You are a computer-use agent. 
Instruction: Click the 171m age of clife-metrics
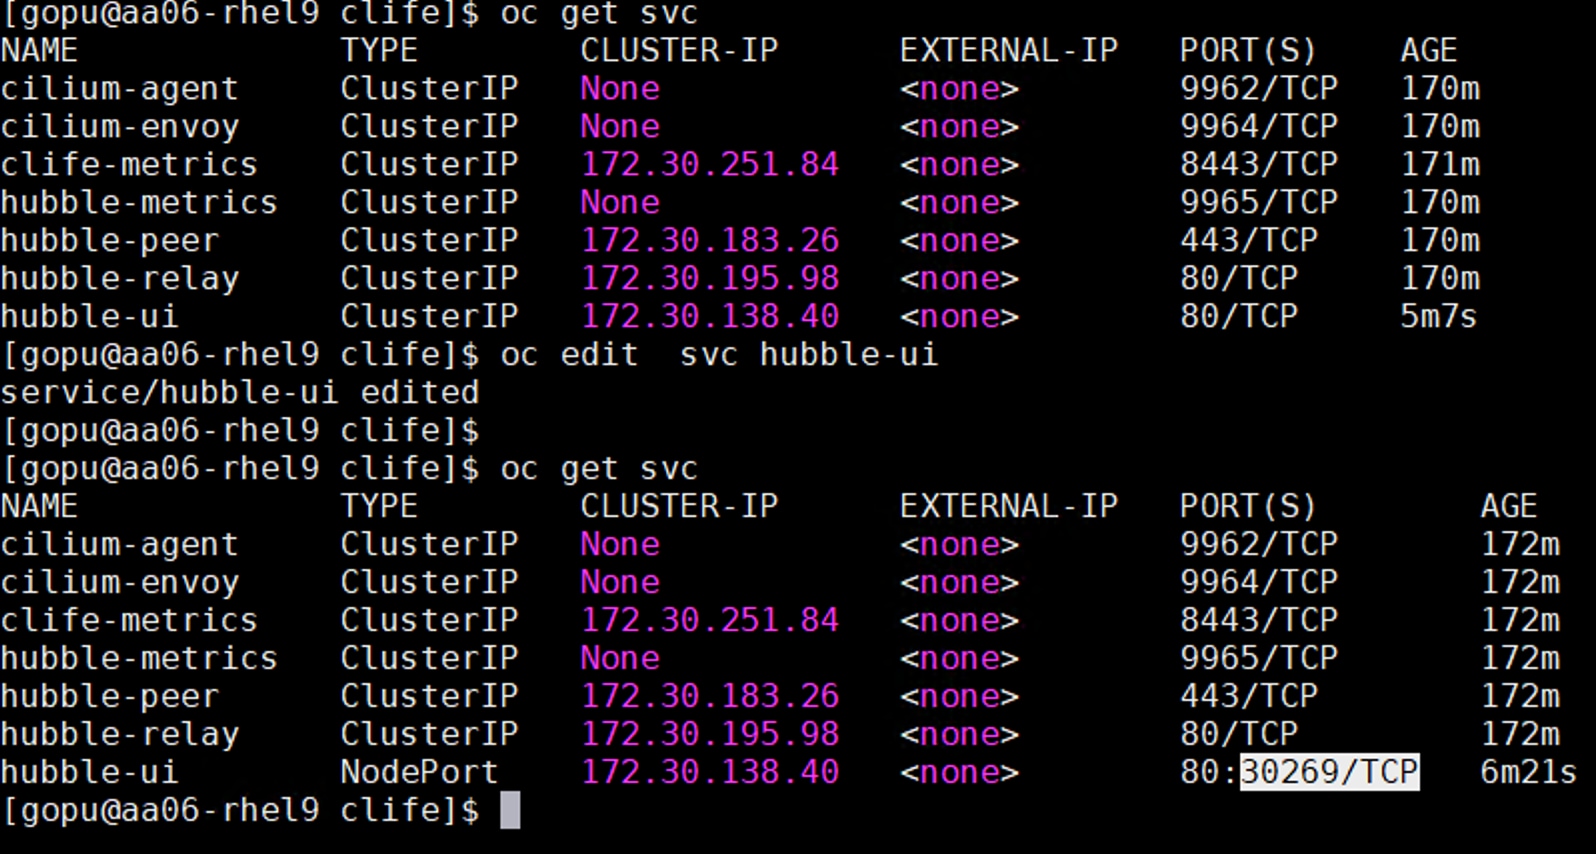pos(1440,164)
